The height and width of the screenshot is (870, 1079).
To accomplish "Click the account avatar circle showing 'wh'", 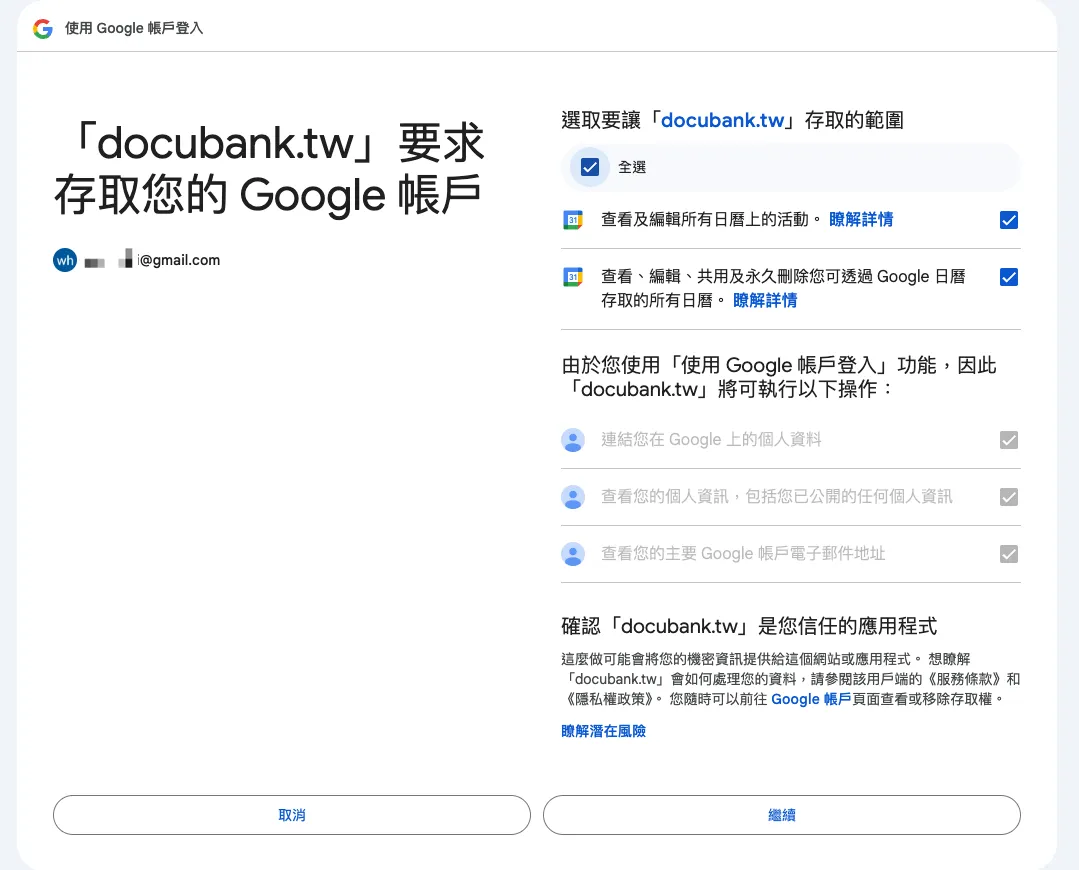I will pos(64,260).
